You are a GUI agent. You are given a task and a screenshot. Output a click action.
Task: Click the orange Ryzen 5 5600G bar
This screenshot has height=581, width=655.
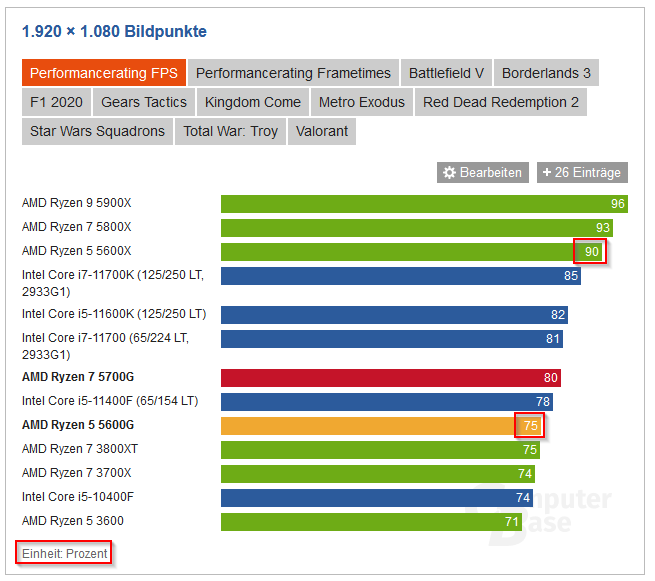tap(381, 426)
